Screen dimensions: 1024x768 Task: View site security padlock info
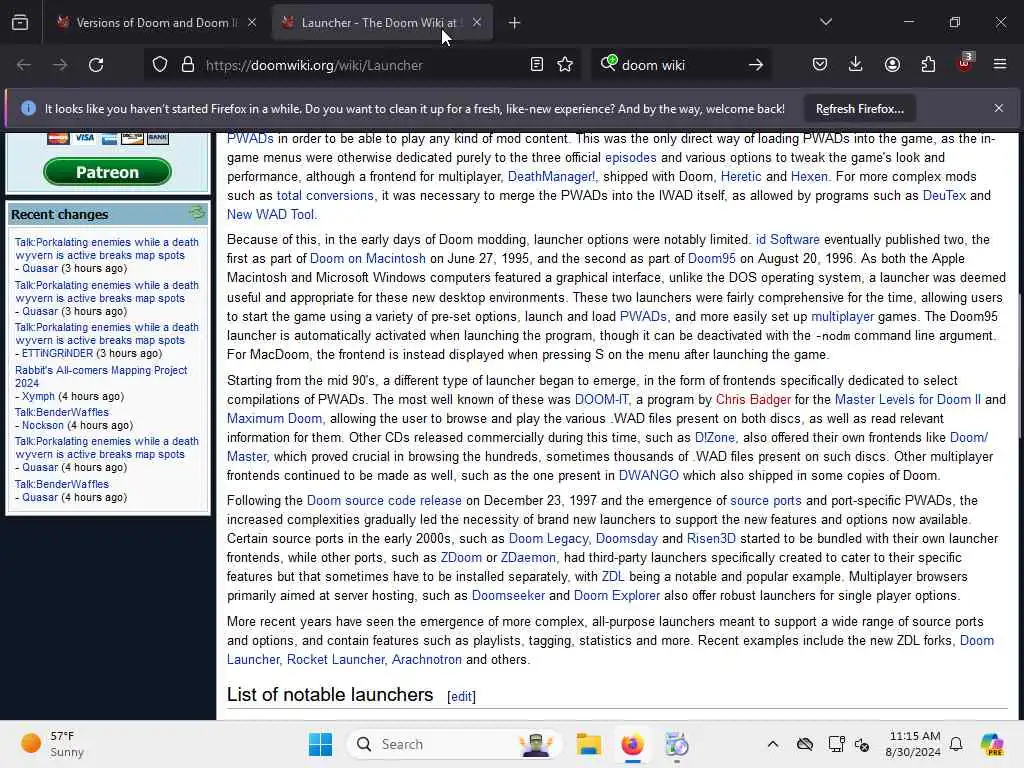[x=188, y=65]
